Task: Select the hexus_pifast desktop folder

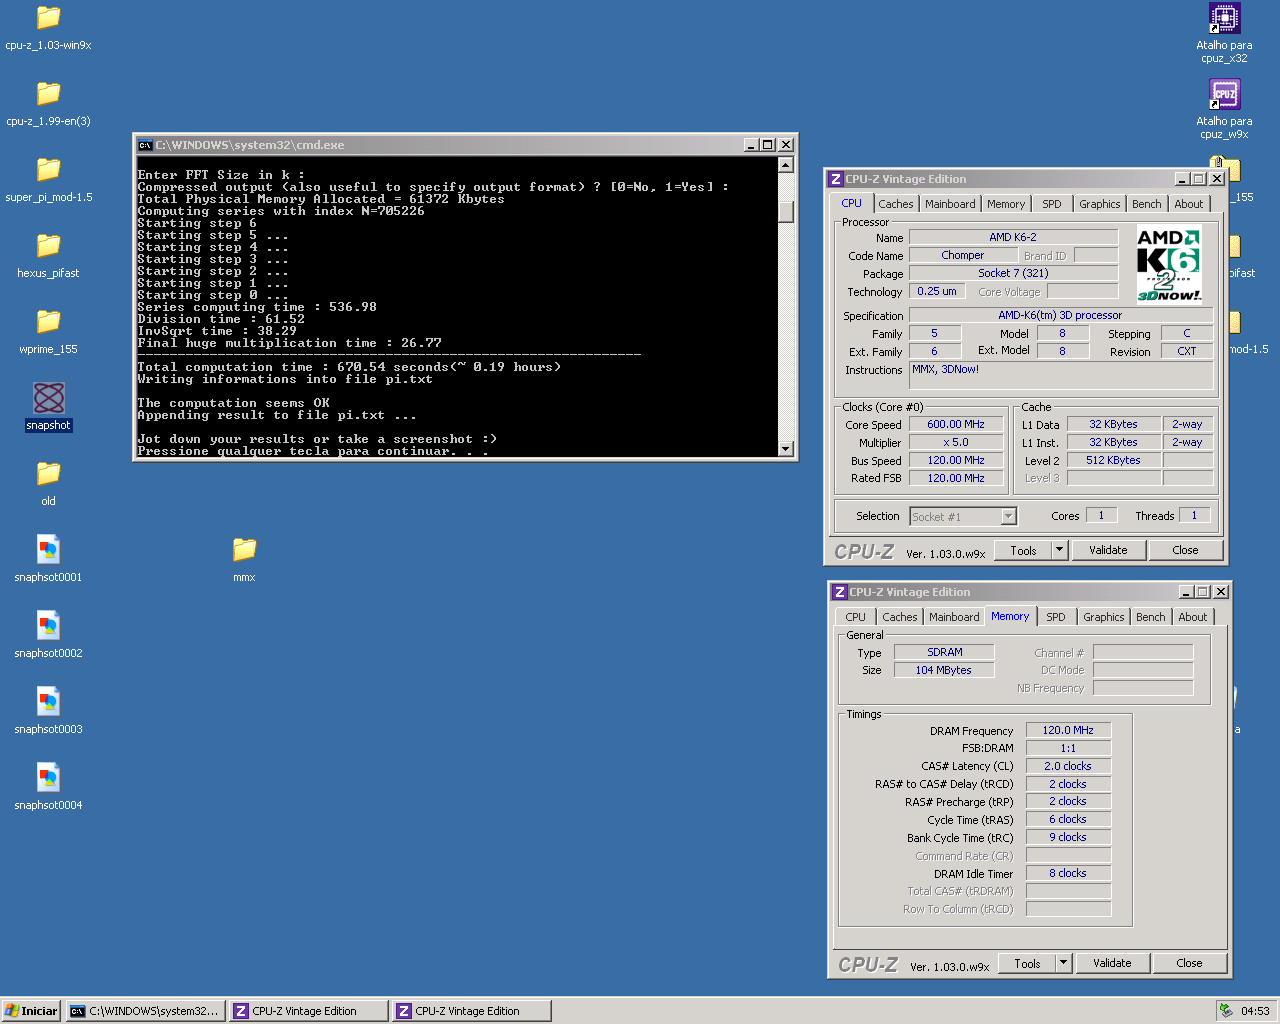Action: (x=48, y=246)
